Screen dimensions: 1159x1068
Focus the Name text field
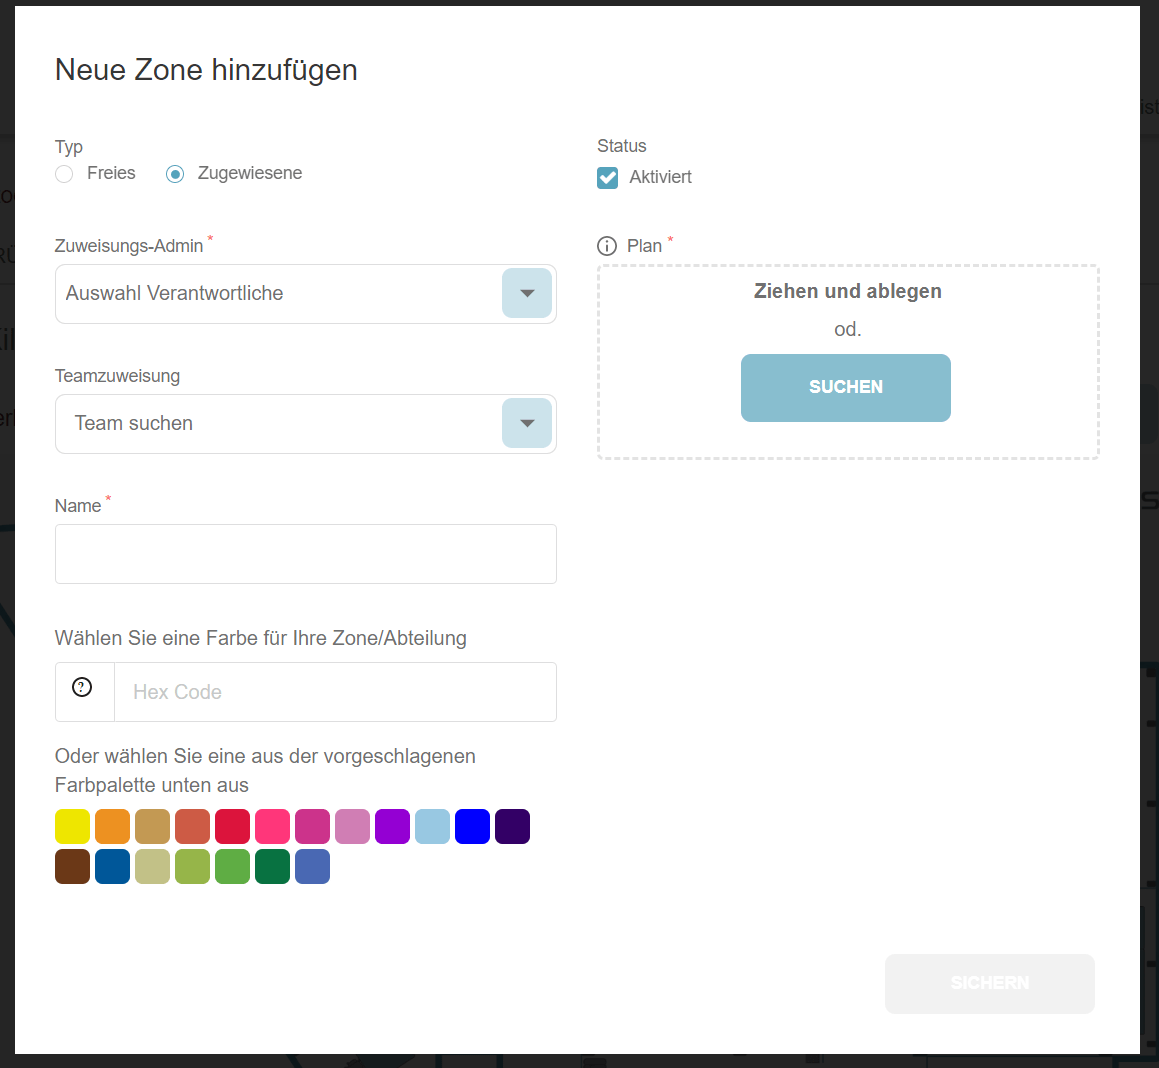305,554
